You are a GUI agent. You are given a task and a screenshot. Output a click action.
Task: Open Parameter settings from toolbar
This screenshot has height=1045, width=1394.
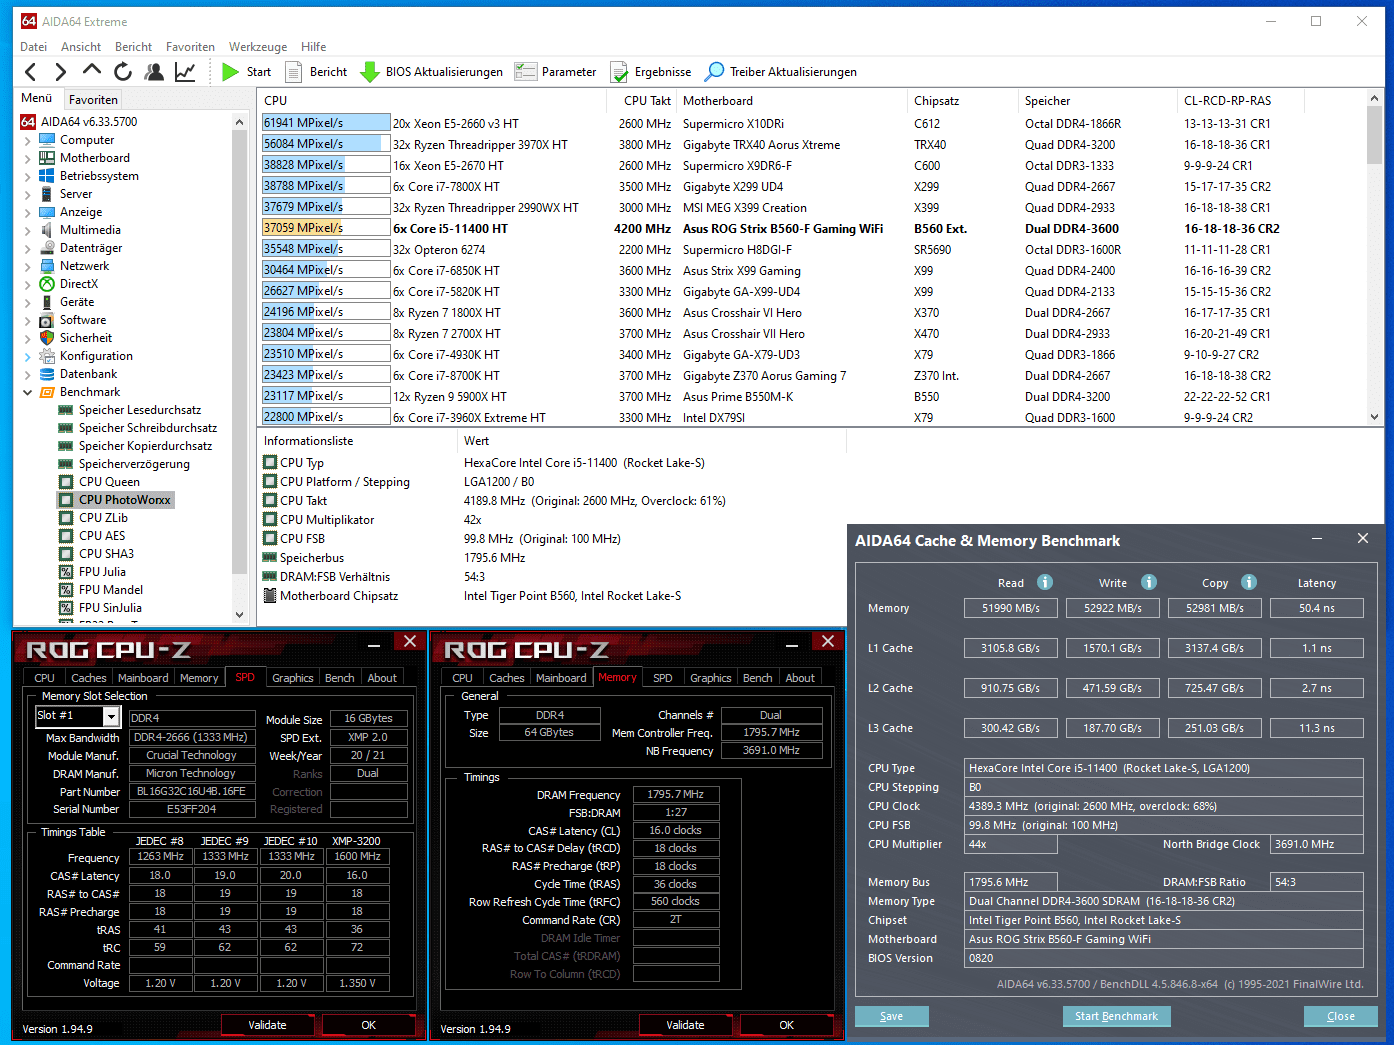tap(555, 72)
